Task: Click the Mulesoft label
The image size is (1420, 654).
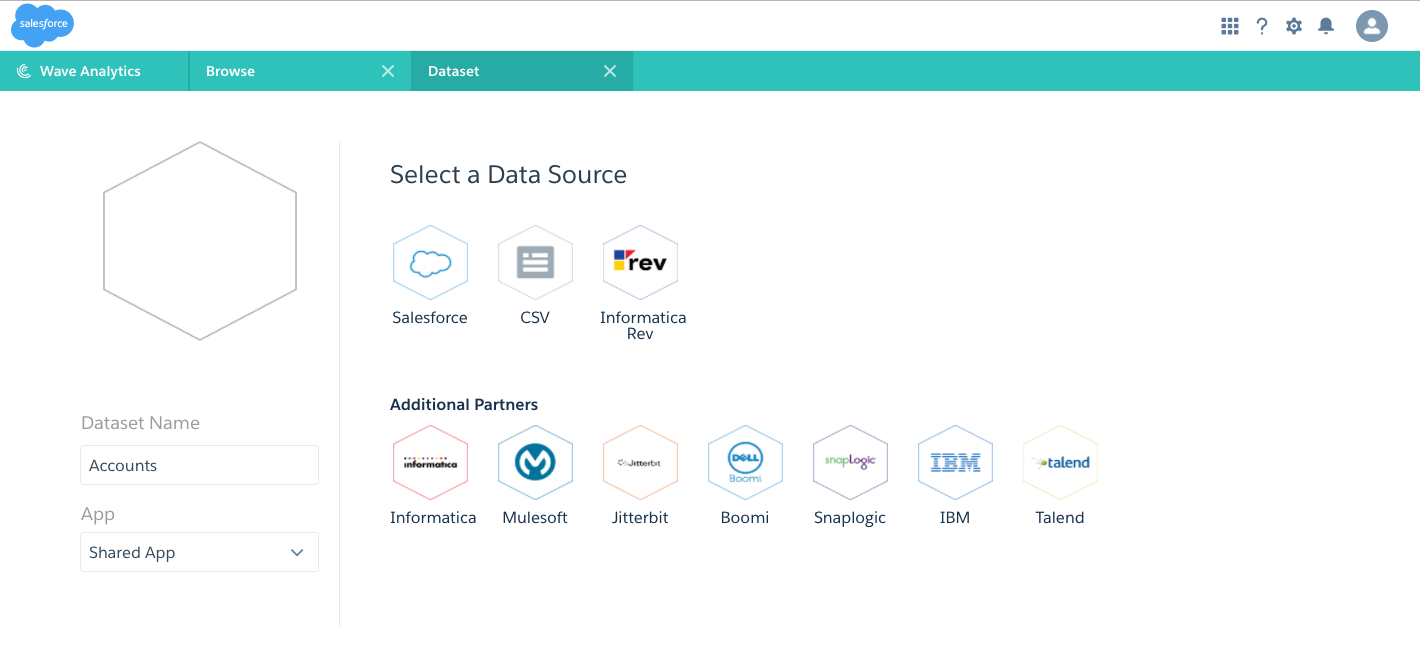Action: click(535, 517)
